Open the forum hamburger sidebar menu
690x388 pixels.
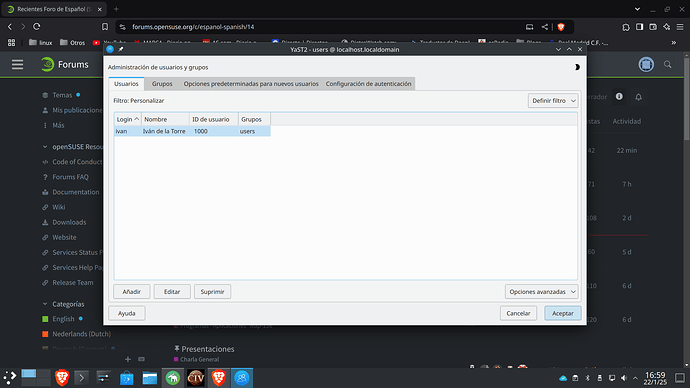pyautogui.click(x=18, y=65)
